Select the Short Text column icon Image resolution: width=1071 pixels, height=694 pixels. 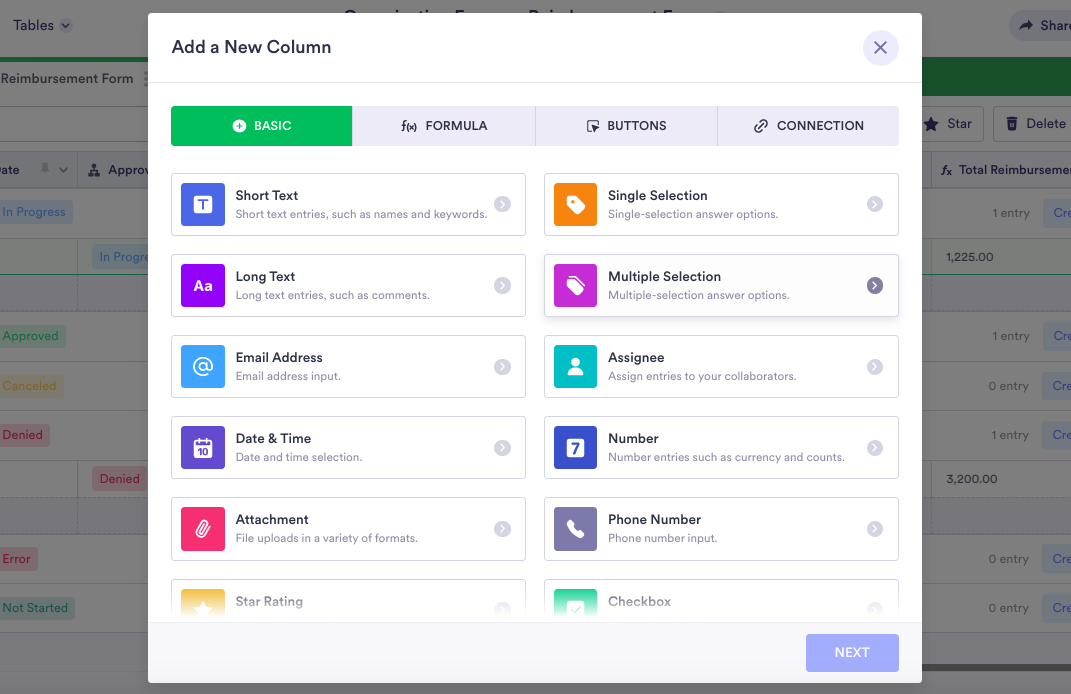[x=203, y=205]
